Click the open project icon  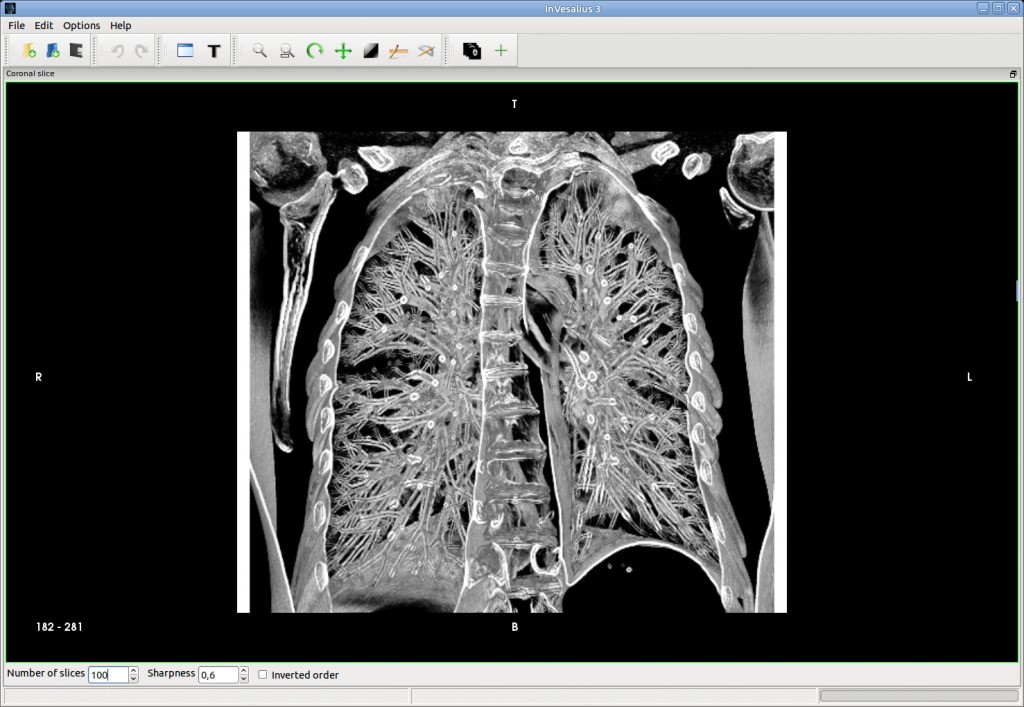[53, 51]
